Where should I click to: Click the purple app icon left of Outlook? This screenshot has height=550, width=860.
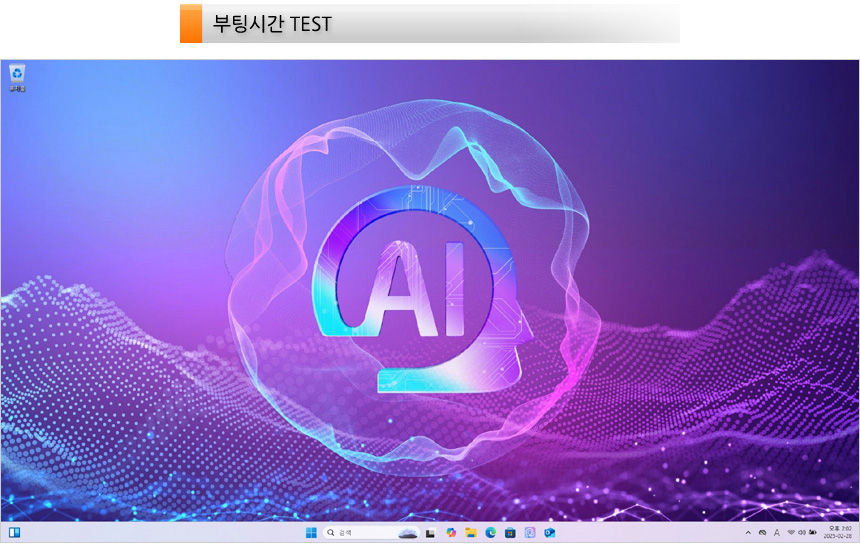click(530, 532)
